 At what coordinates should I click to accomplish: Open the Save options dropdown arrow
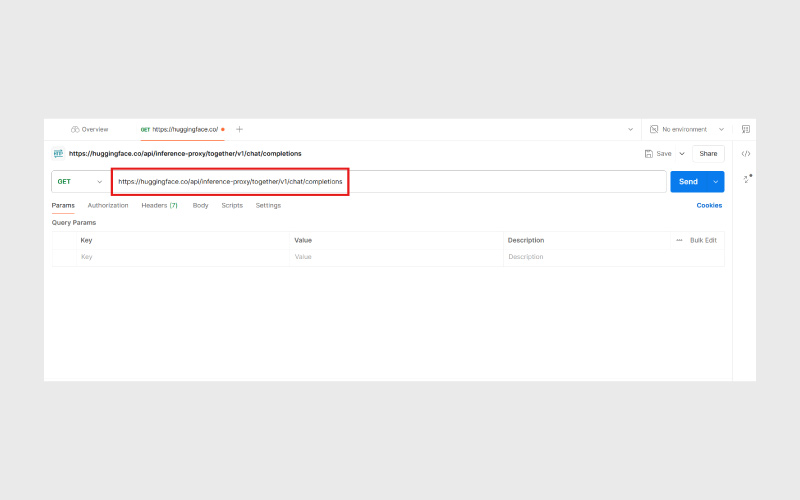pyautogui.click(x=682, y=154)
